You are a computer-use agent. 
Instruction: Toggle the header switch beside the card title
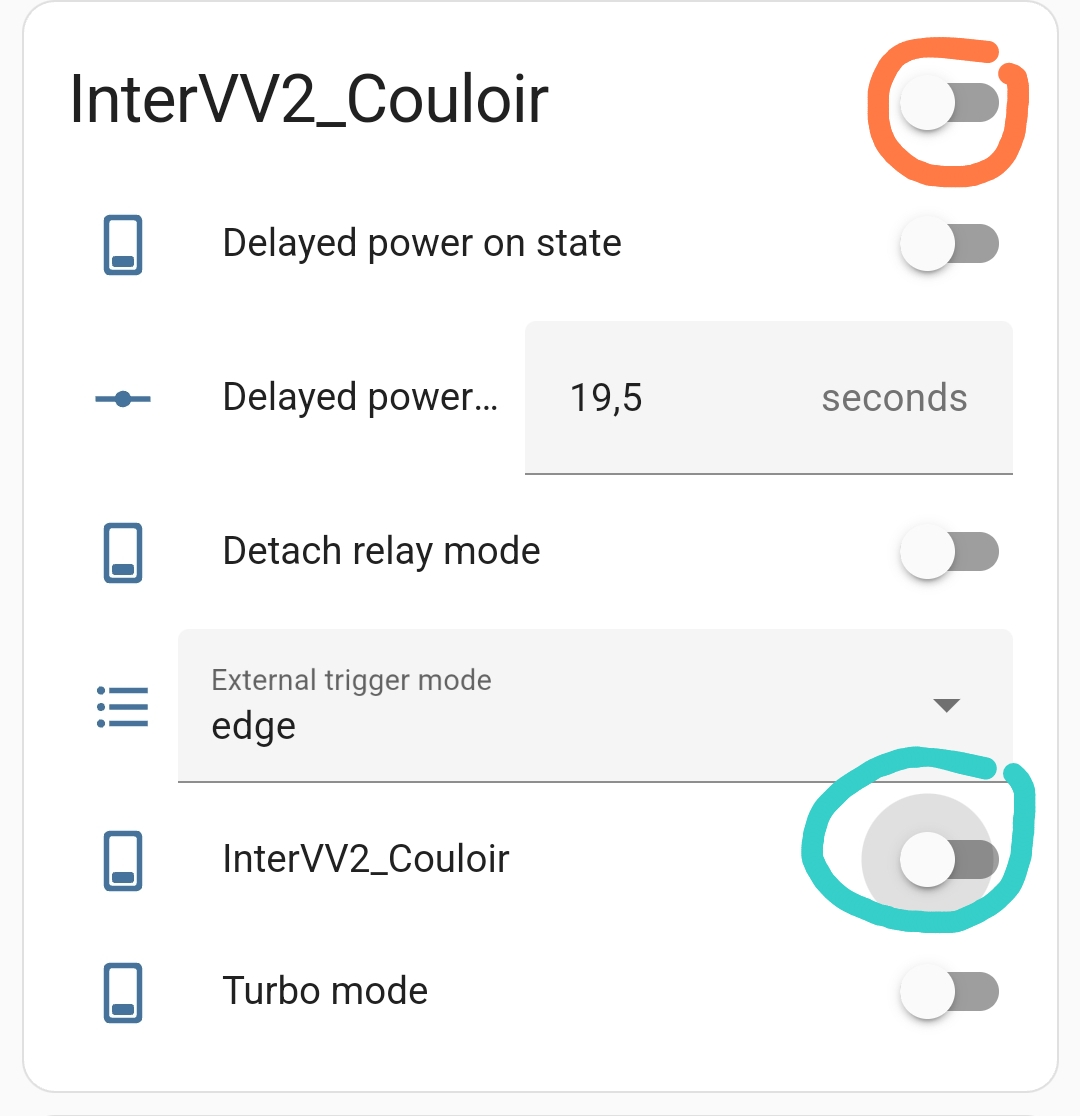coord(948,103)
